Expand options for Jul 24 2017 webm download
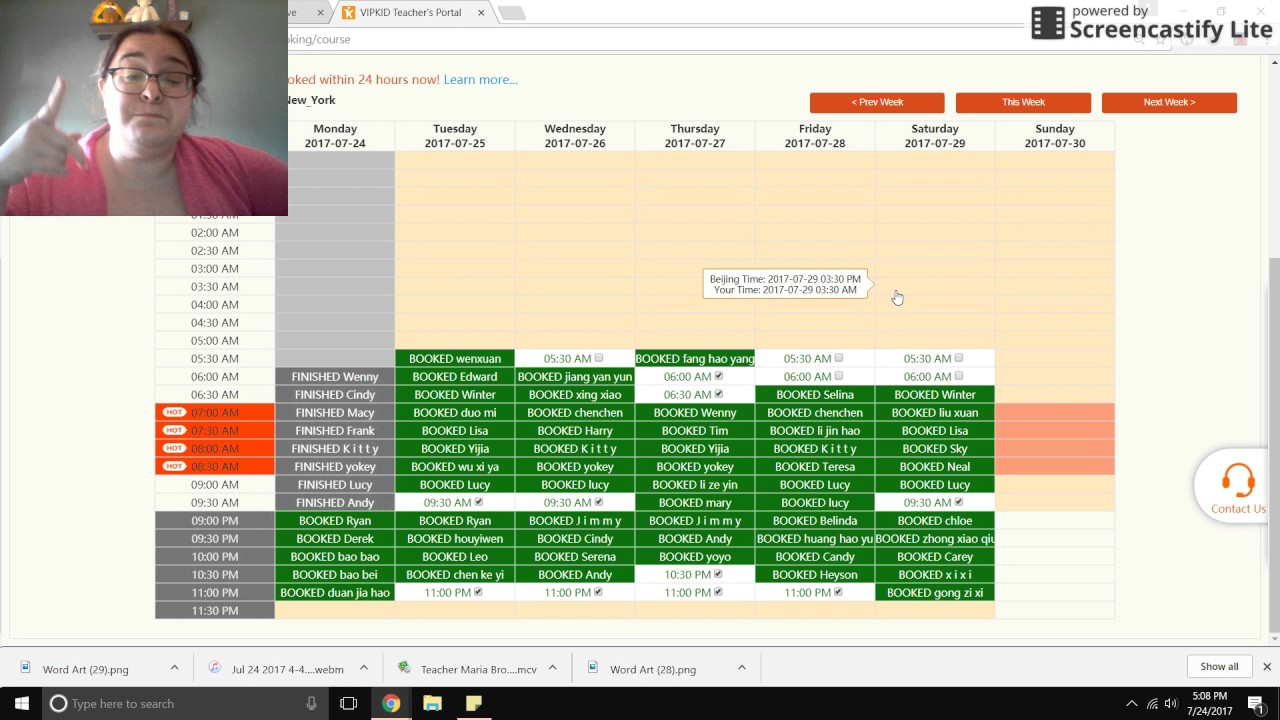The width and height of the screenshot is (1280, 720). pyautogui.click(x=364, y=668)
